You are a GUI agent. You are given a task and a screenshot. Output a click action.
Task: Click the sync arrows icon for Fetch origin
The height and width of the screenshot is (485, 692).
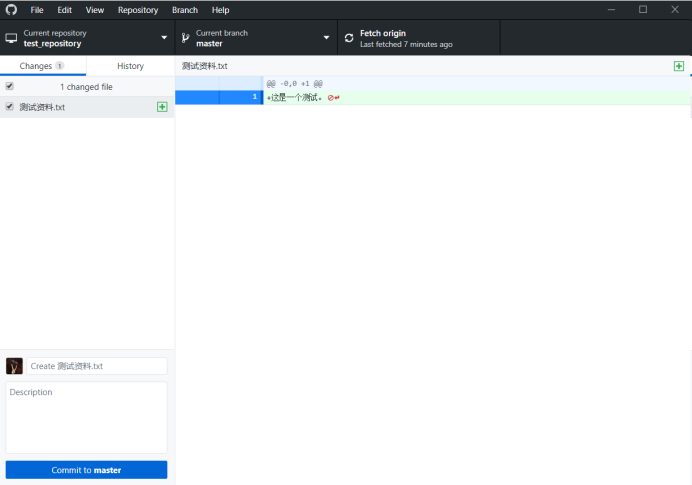tap(349, 38)
